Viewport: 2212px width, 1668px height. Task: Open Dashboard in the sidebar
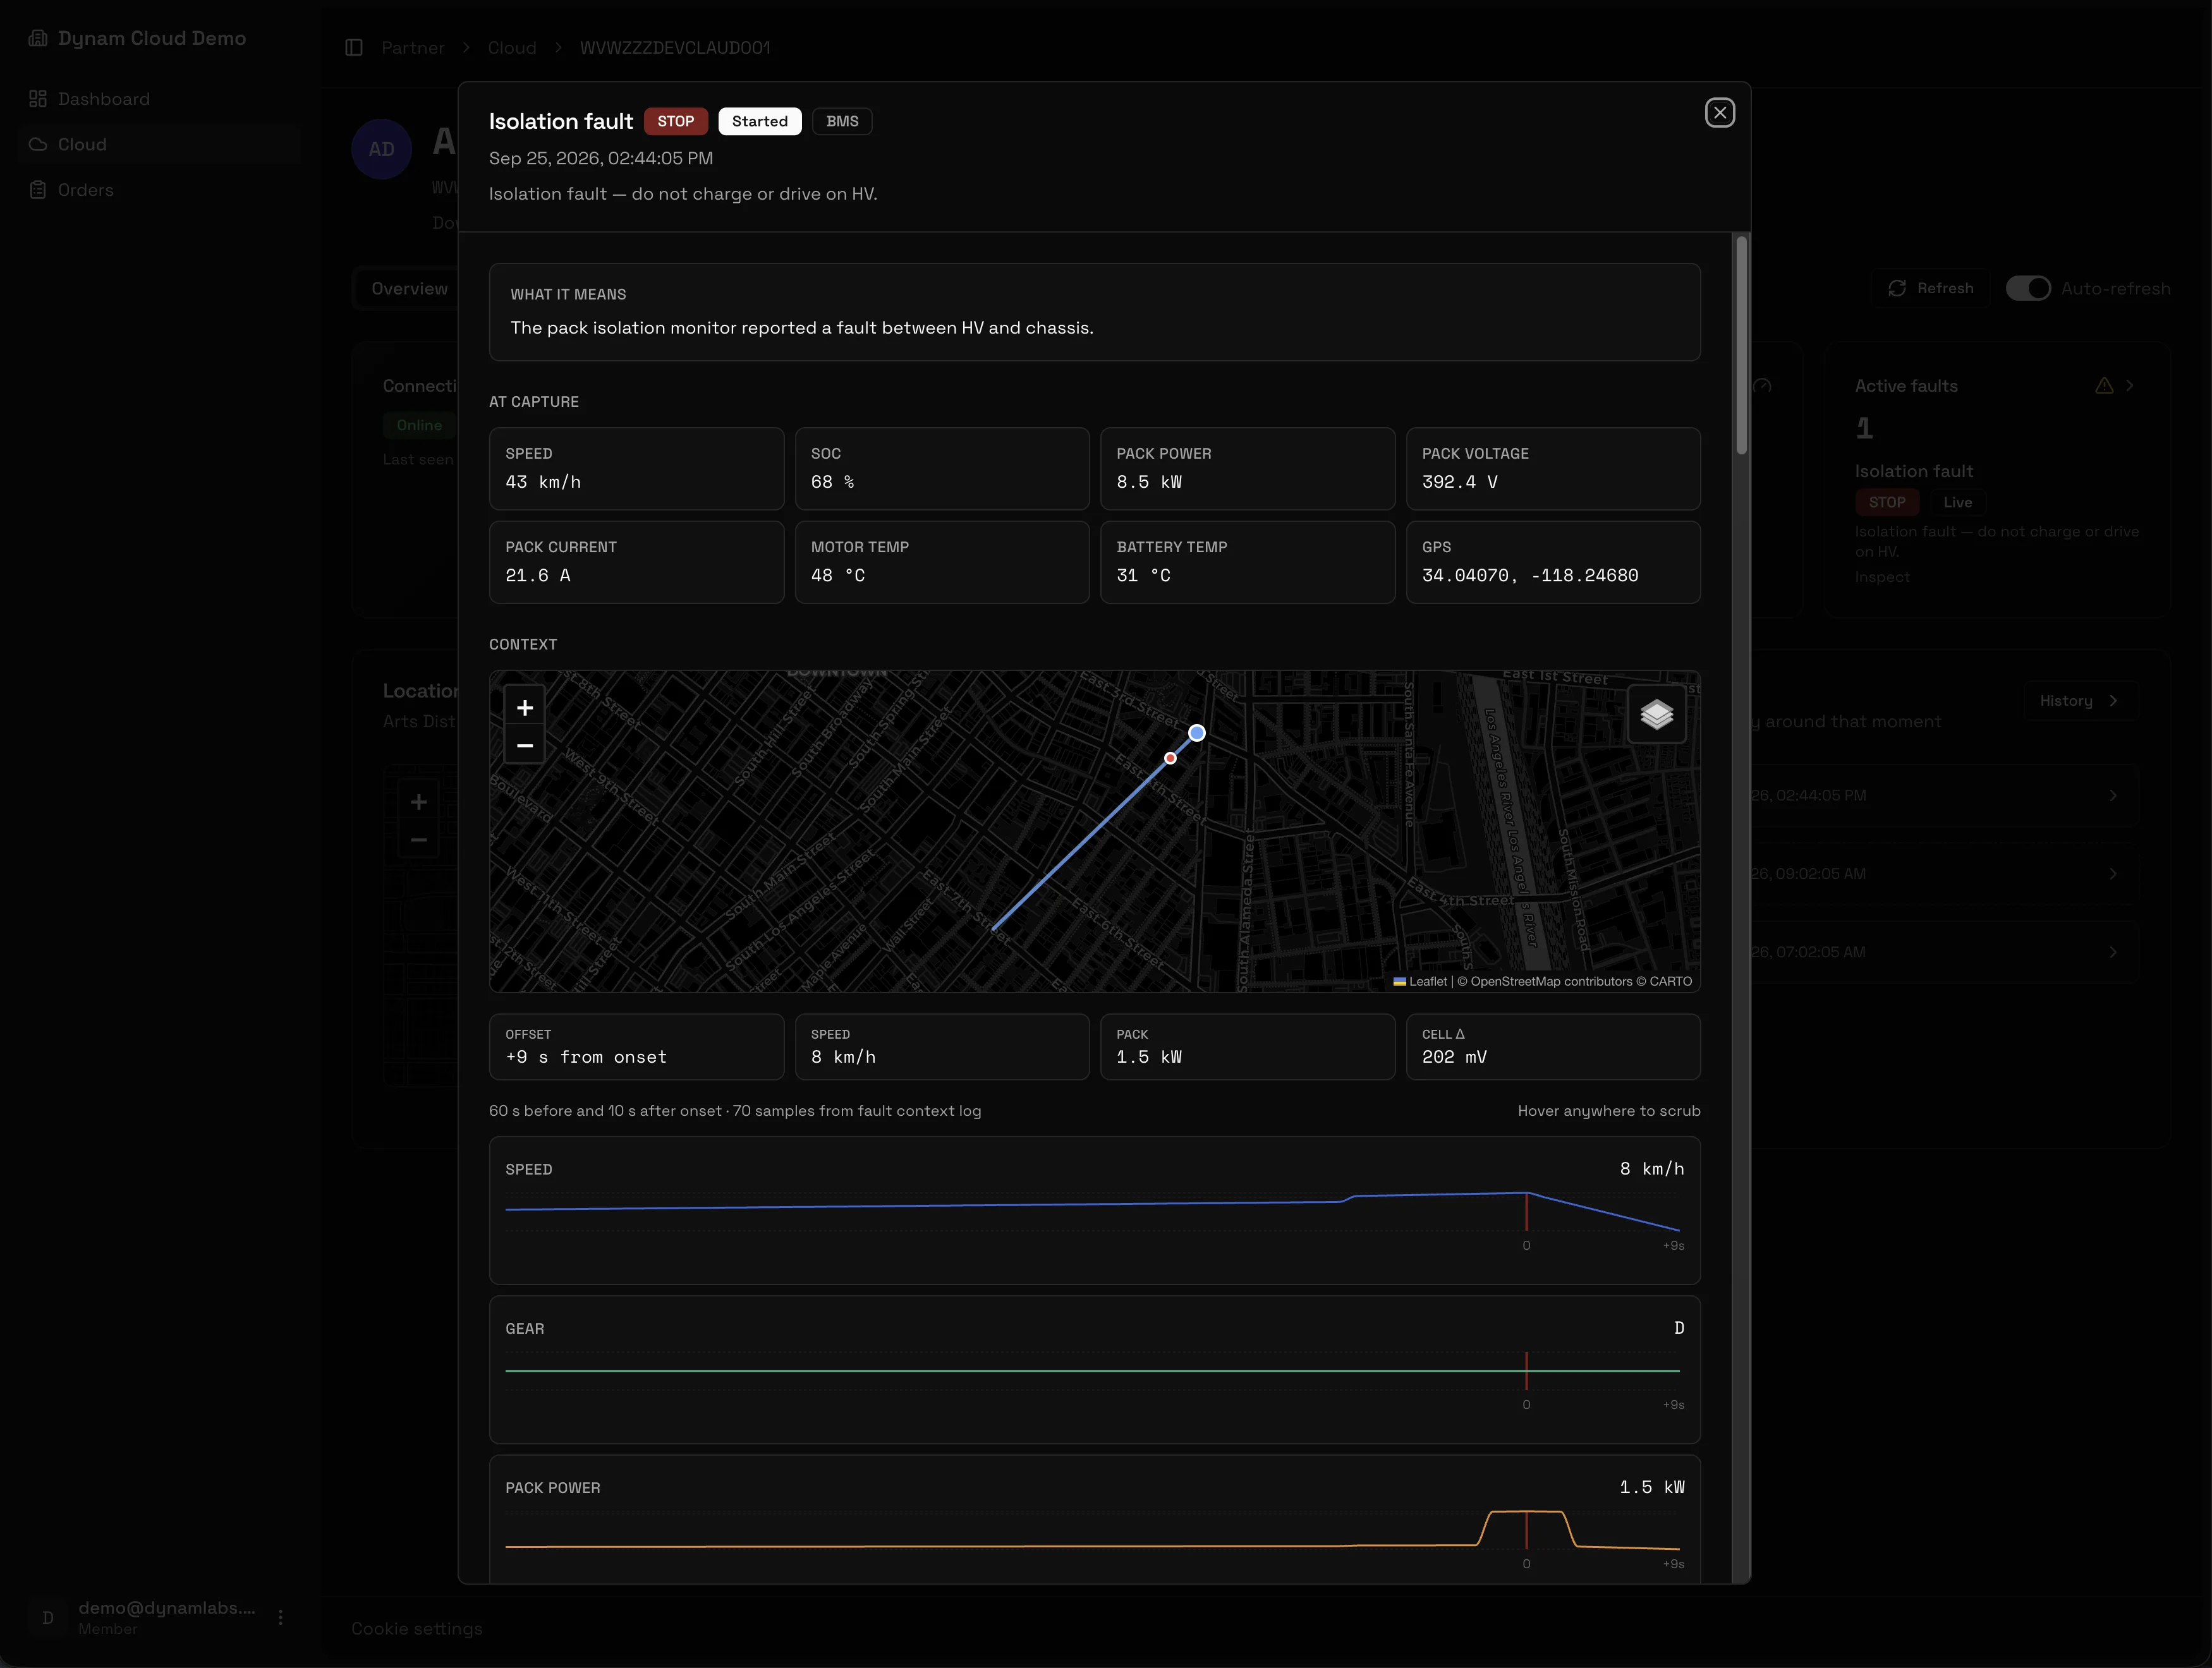[160, 99]
